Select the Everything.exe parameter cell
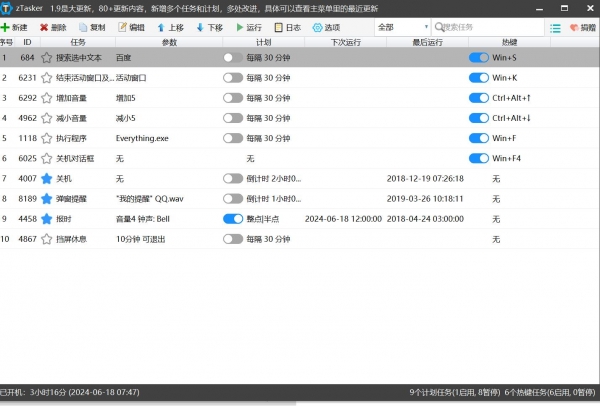The image size is (600, 406). coord(142,138)
